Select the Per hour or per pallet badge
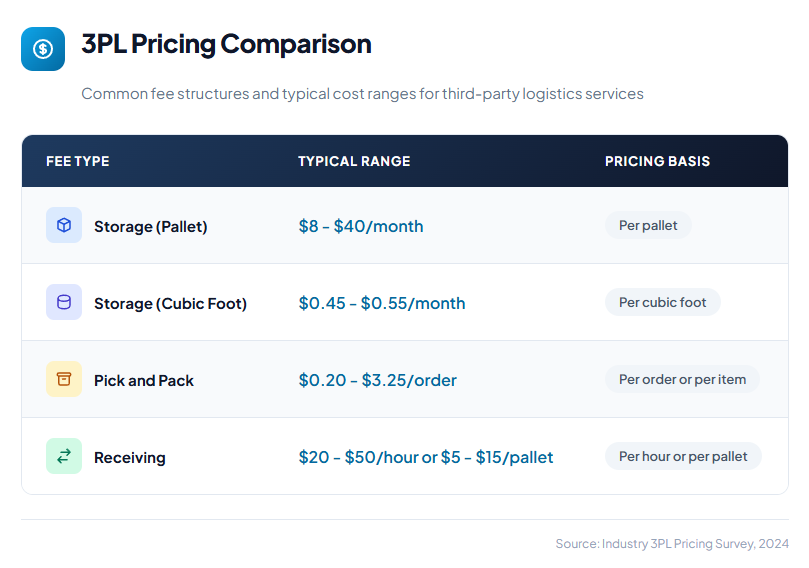809x568 pixels. click(x=683, y=456)
